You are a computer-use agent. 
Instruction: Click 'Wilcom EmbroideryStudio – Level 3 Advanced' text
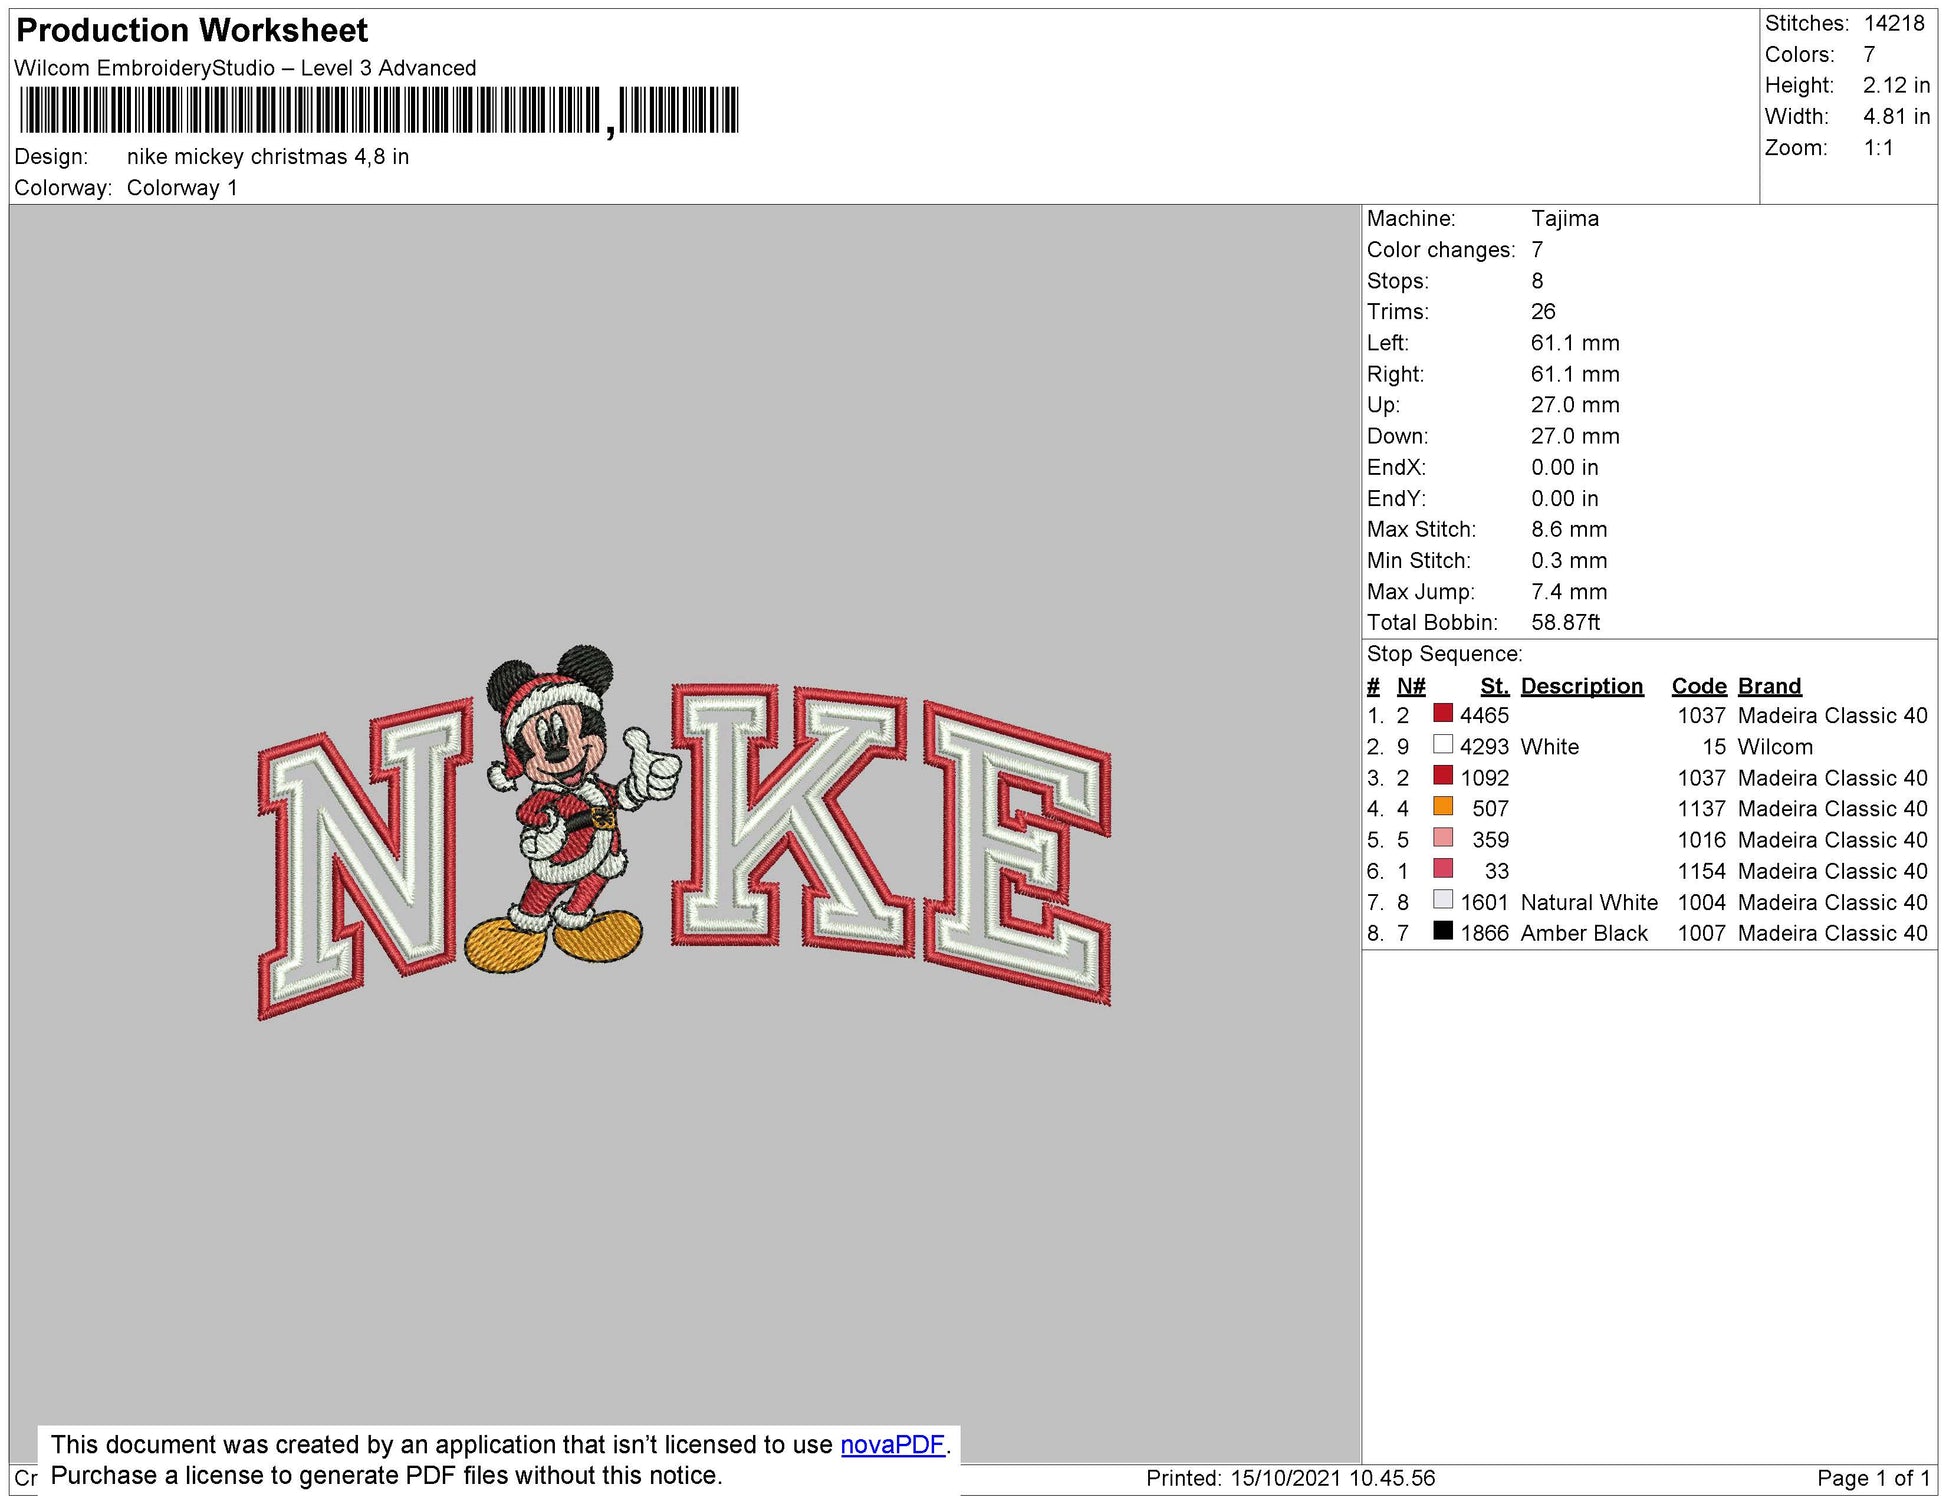click(245, 68)
